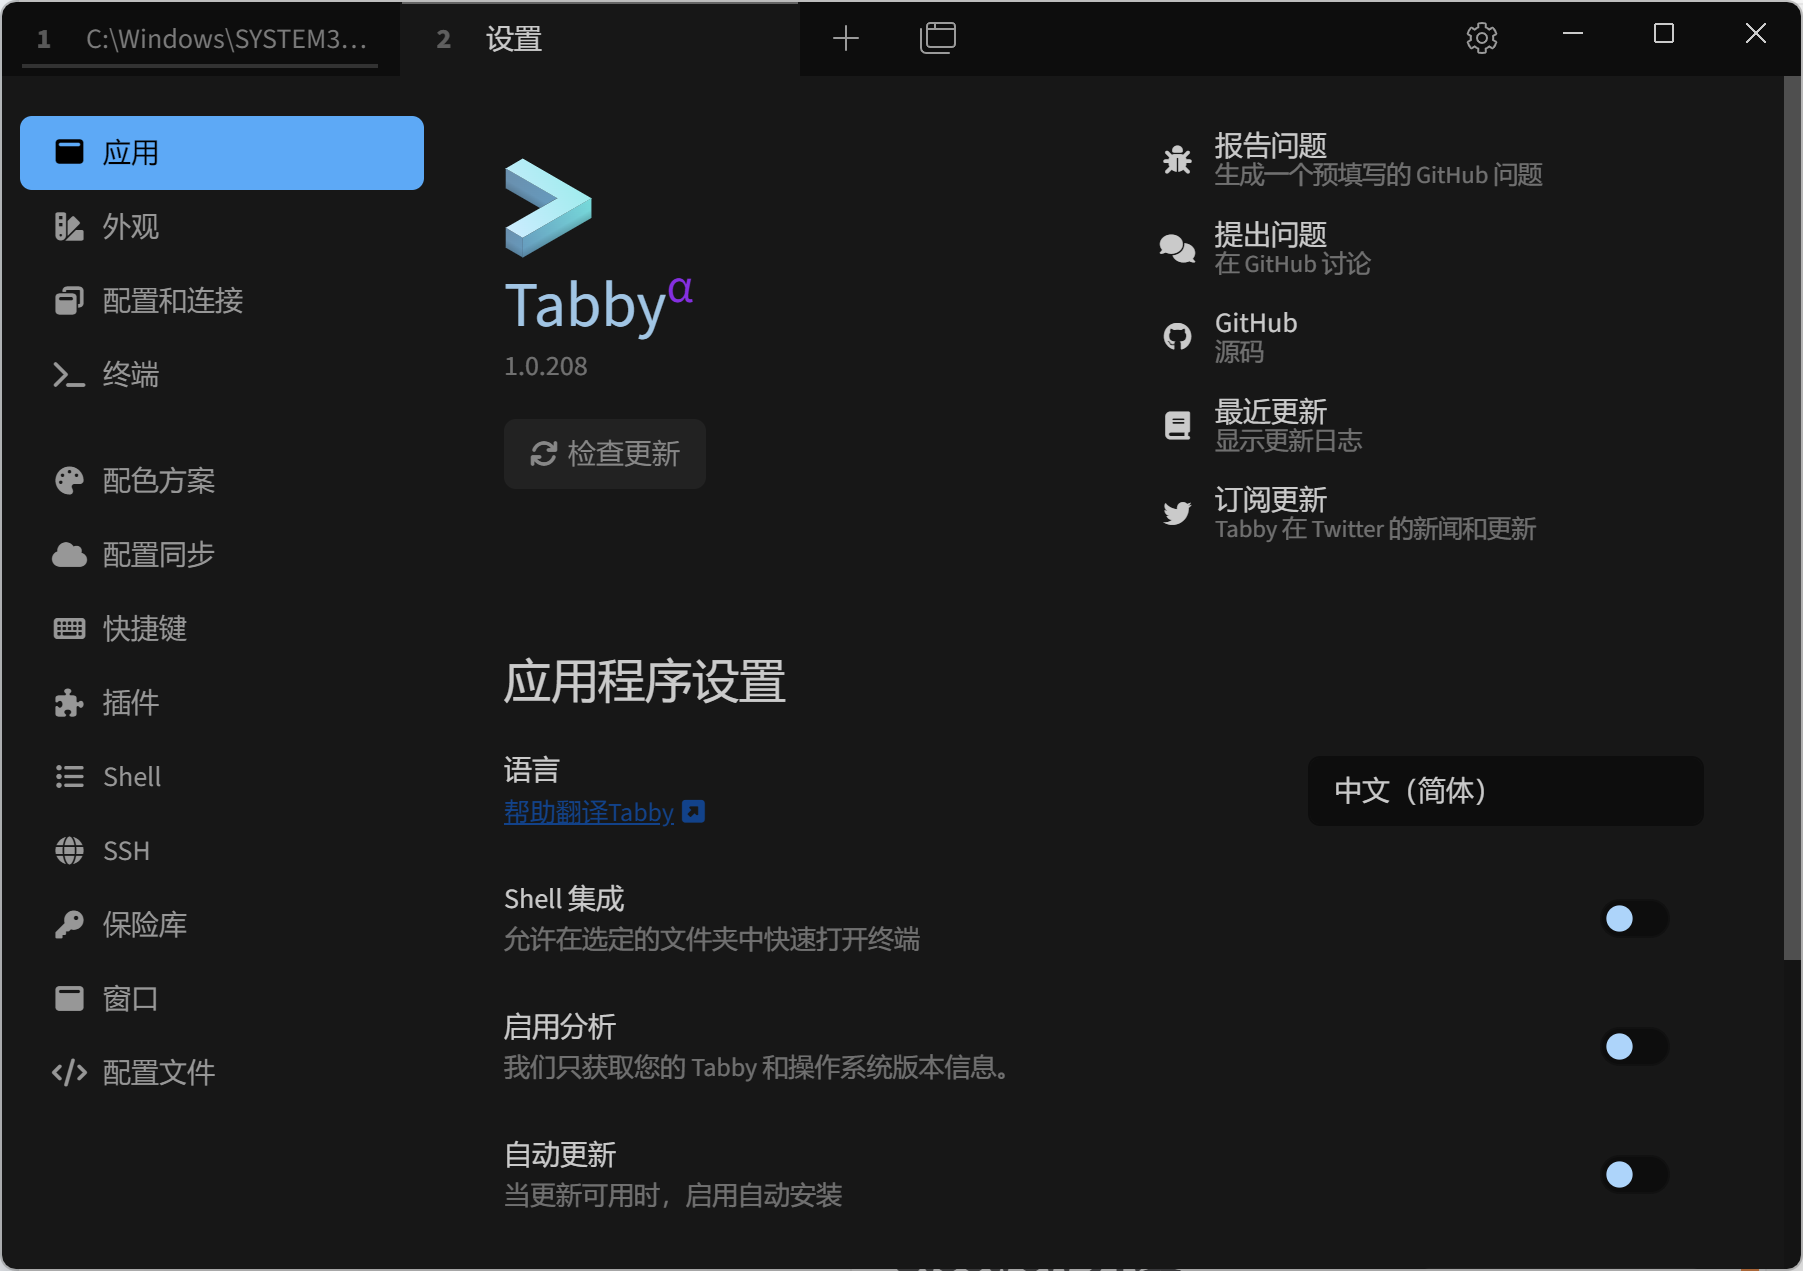Viewport: 1803px width, 1271px height.
Task: Open the 帮助翻译Tabby link
Action: (x=588, y=812)
